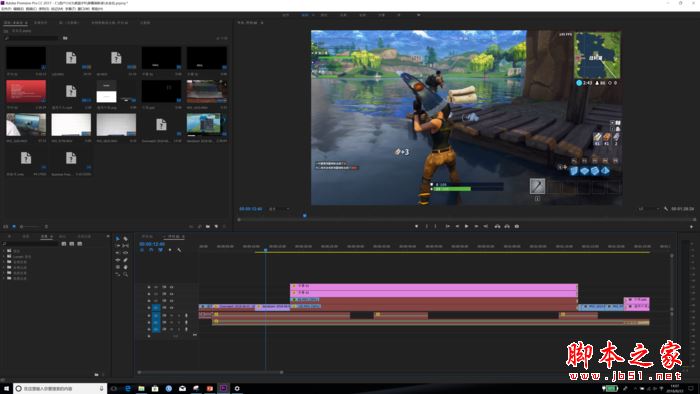
Task: Toggle V1 track targeting highlight
Action: point(156,307)
